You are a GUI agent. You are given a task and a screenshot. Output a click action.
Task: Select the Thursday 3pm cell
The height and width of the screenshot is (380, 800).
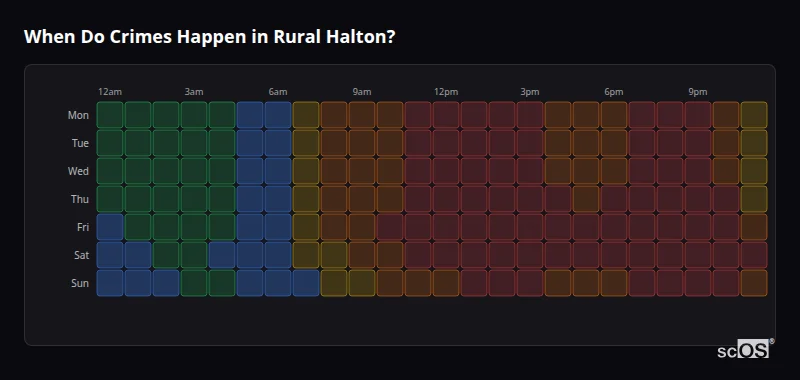pos(530,199)
